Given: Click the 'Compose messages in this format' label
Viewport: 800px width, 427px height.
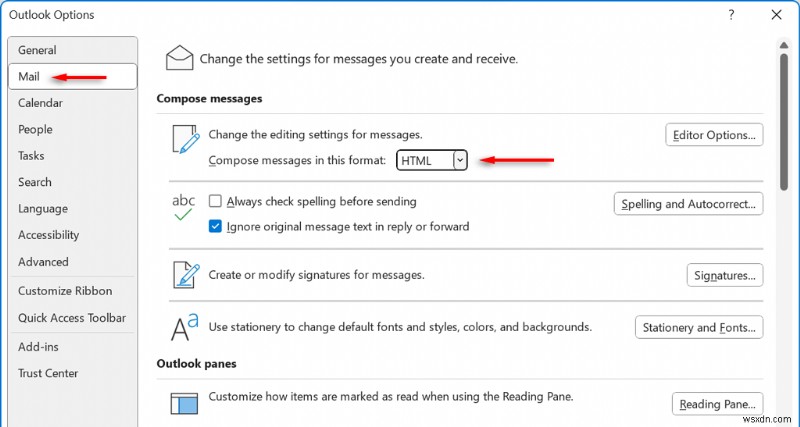Looking at the screenshot, I should [297, 161].
